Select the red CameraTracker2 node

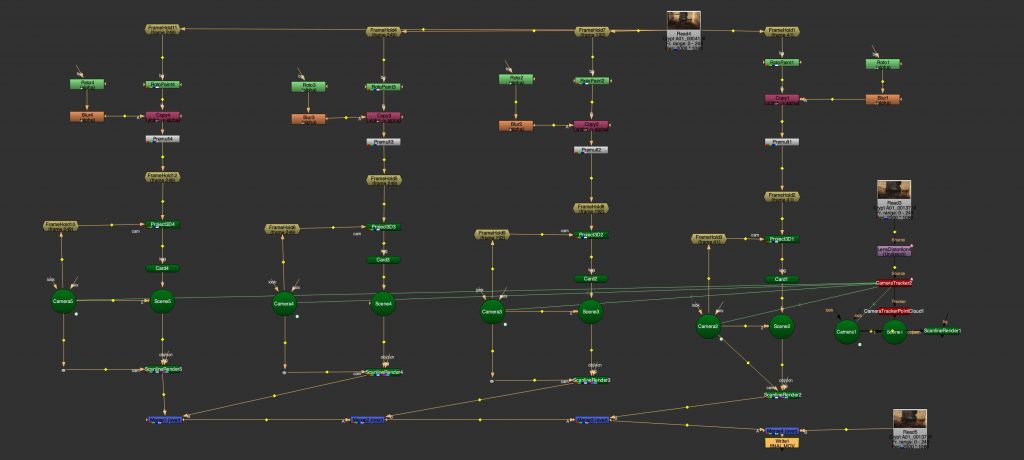[894, 284]
